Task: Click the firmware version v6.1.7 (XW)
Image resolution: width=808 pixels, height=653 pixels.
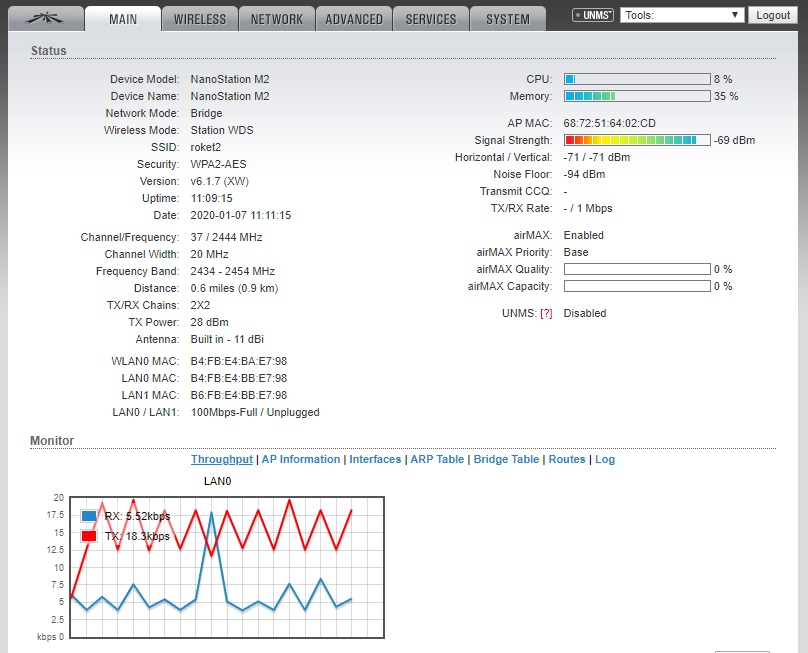Action: click(220, 181)
